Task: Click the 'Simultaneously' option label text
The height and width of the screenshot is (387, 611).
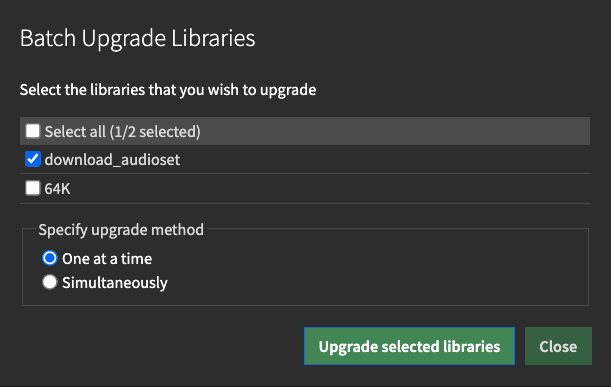Action: click(x=115, y=283)
